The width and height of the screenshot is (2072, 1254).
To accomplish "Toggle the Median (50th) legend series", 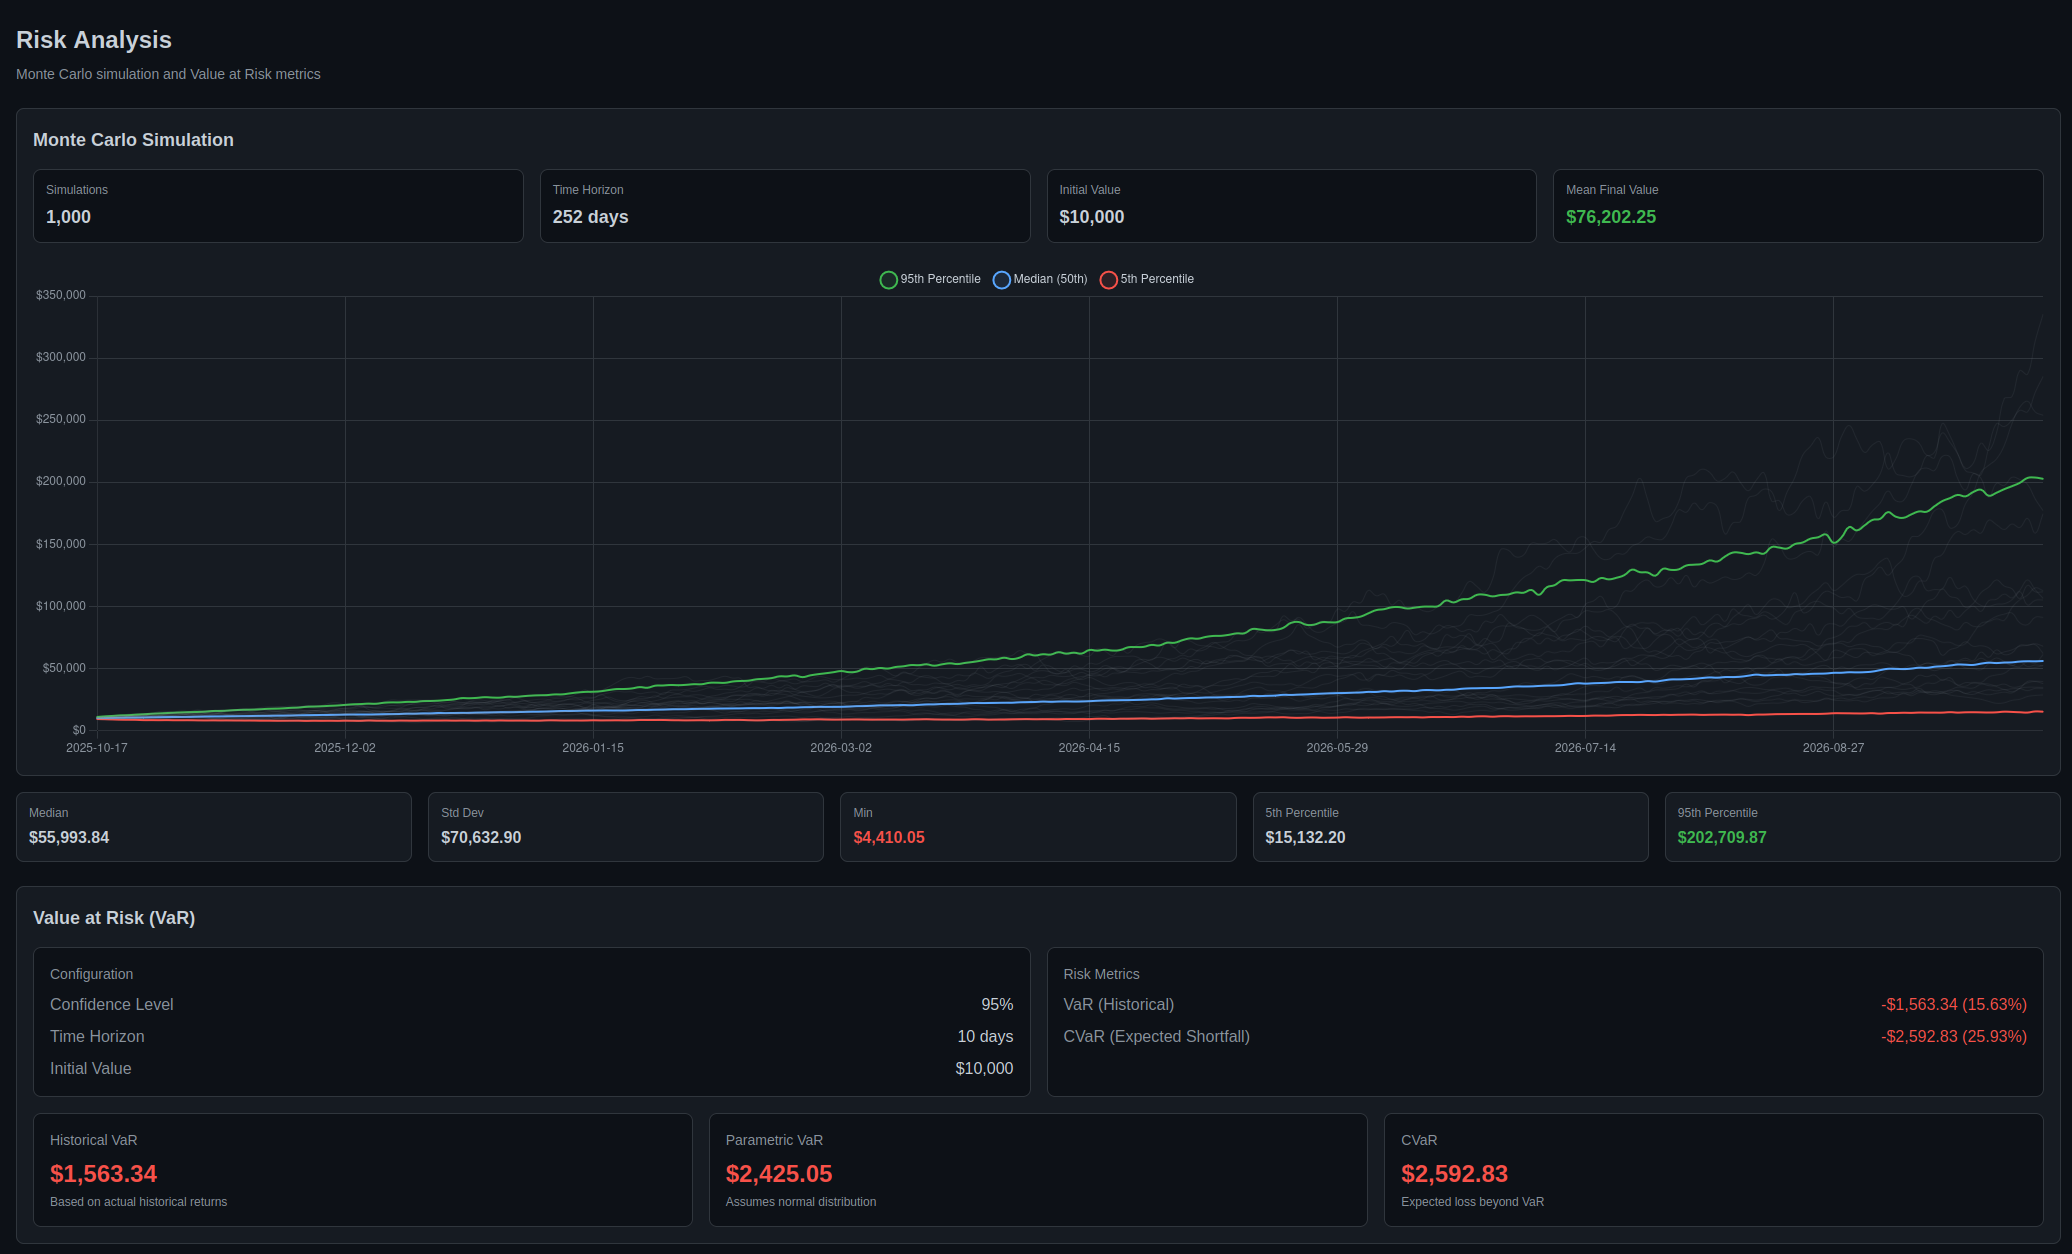I will pyautogui.click(x=1049, y=279).
